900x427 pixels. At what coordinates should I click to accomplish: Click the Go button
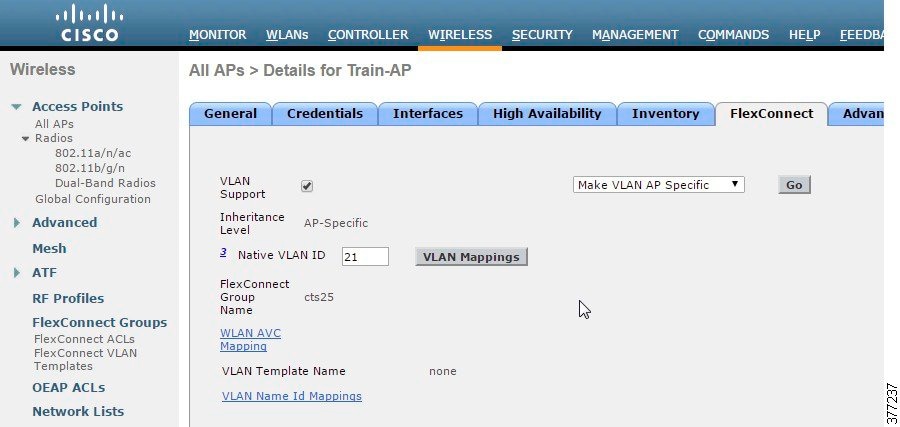(x=794, y=185)
